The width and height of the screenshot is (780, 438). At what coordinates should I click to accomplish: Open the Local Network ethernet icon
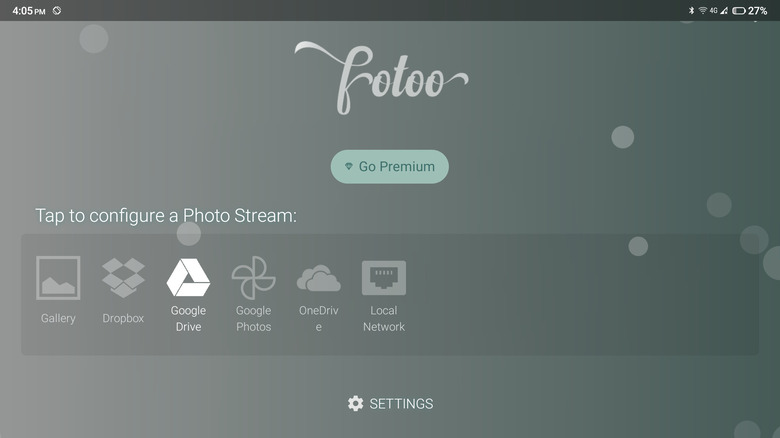(384, 278)
